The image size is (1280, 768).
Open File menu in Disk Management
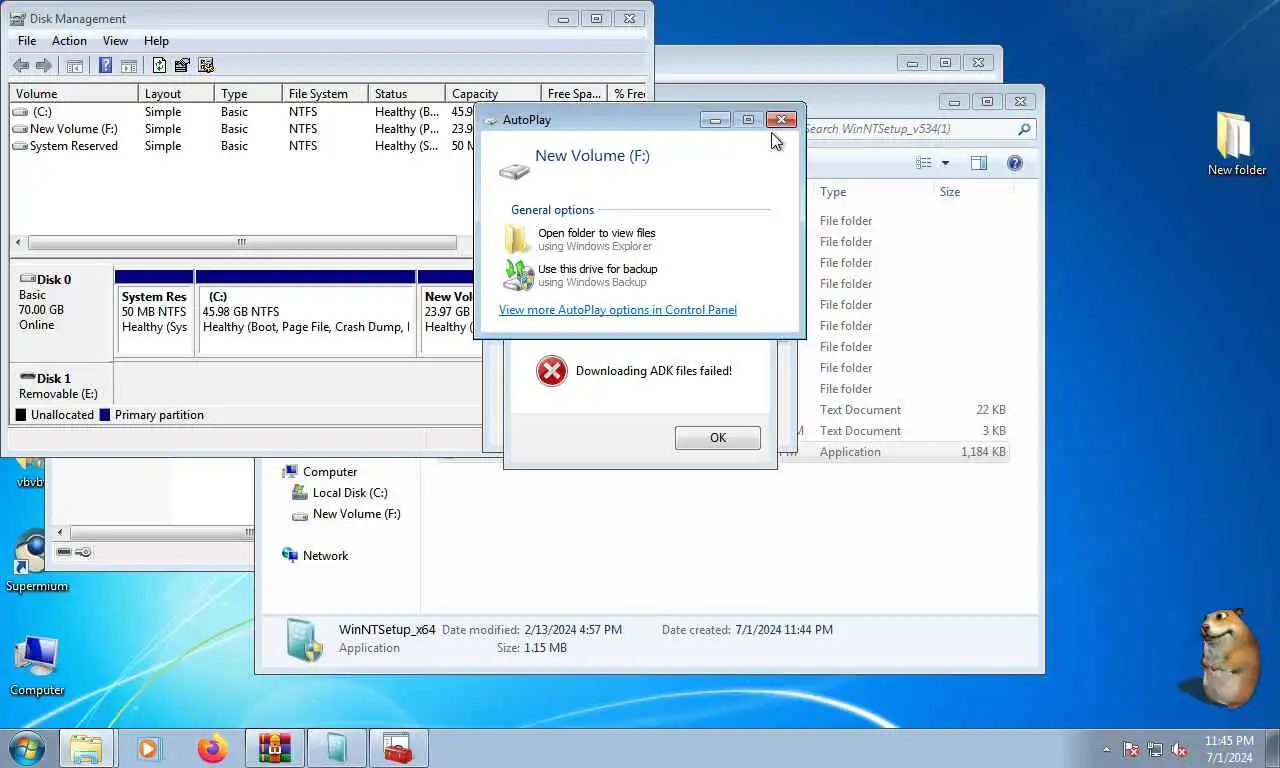[x=27, y=41]
